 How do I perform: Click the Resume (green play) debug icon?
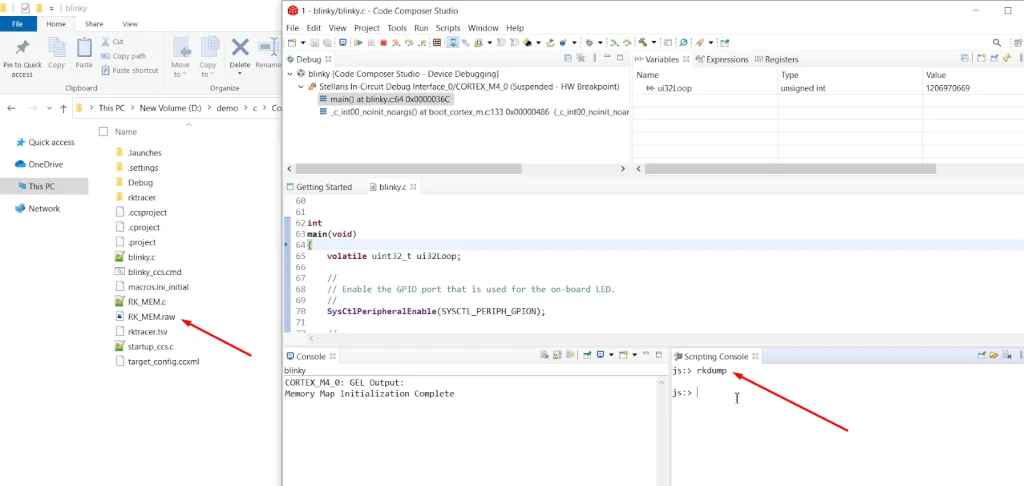click(x=358, y=42)
